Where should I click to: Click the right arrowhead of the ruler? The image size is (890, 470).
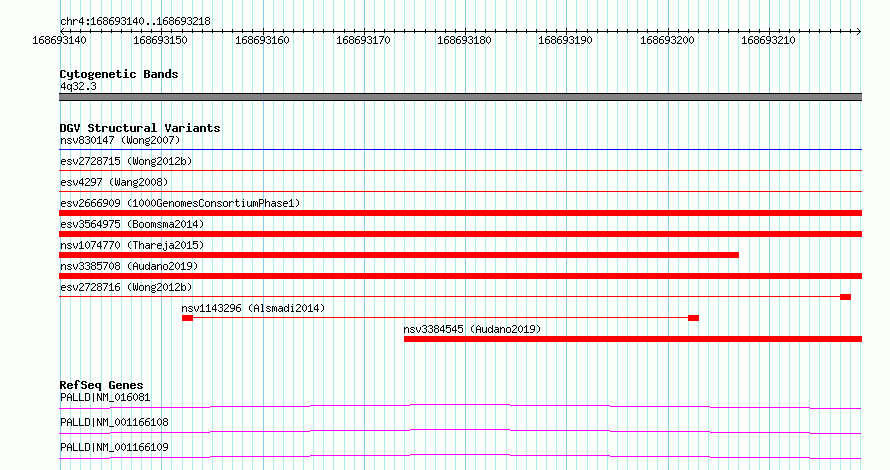(x=859, y=31)
